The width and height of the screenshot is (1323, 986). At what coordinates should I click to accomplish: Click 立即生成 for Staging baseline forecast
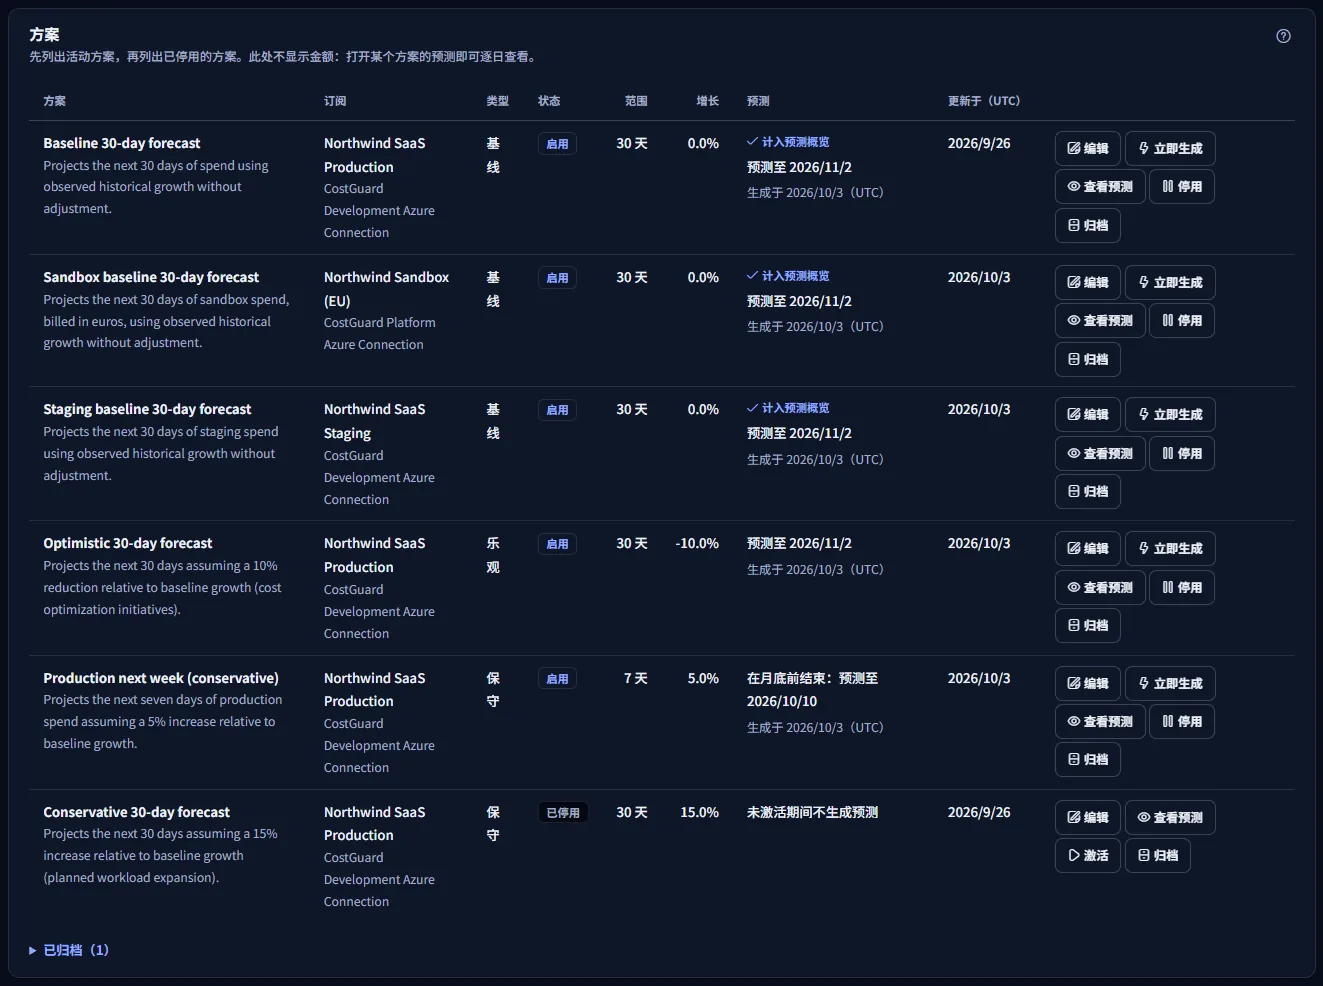pyautogui.click(x=1170, y=414)
